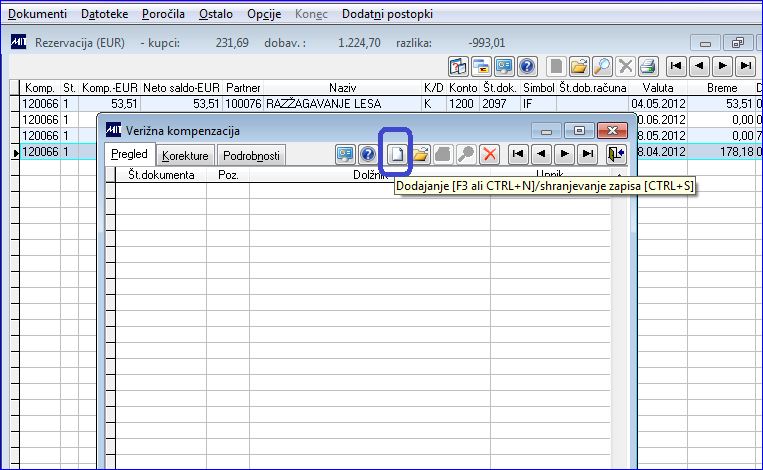Click the printer icon in main toolbar
763x470 pixels.
pos(649,67)
